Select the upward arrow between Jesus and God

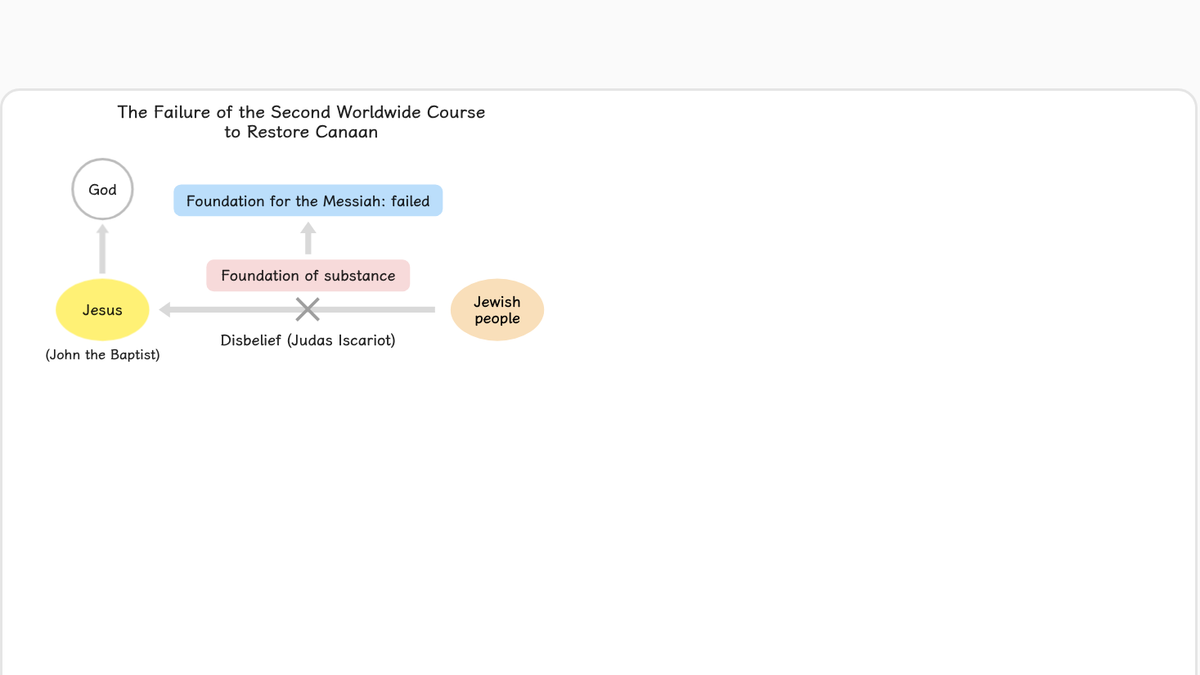tap(102, 248)
